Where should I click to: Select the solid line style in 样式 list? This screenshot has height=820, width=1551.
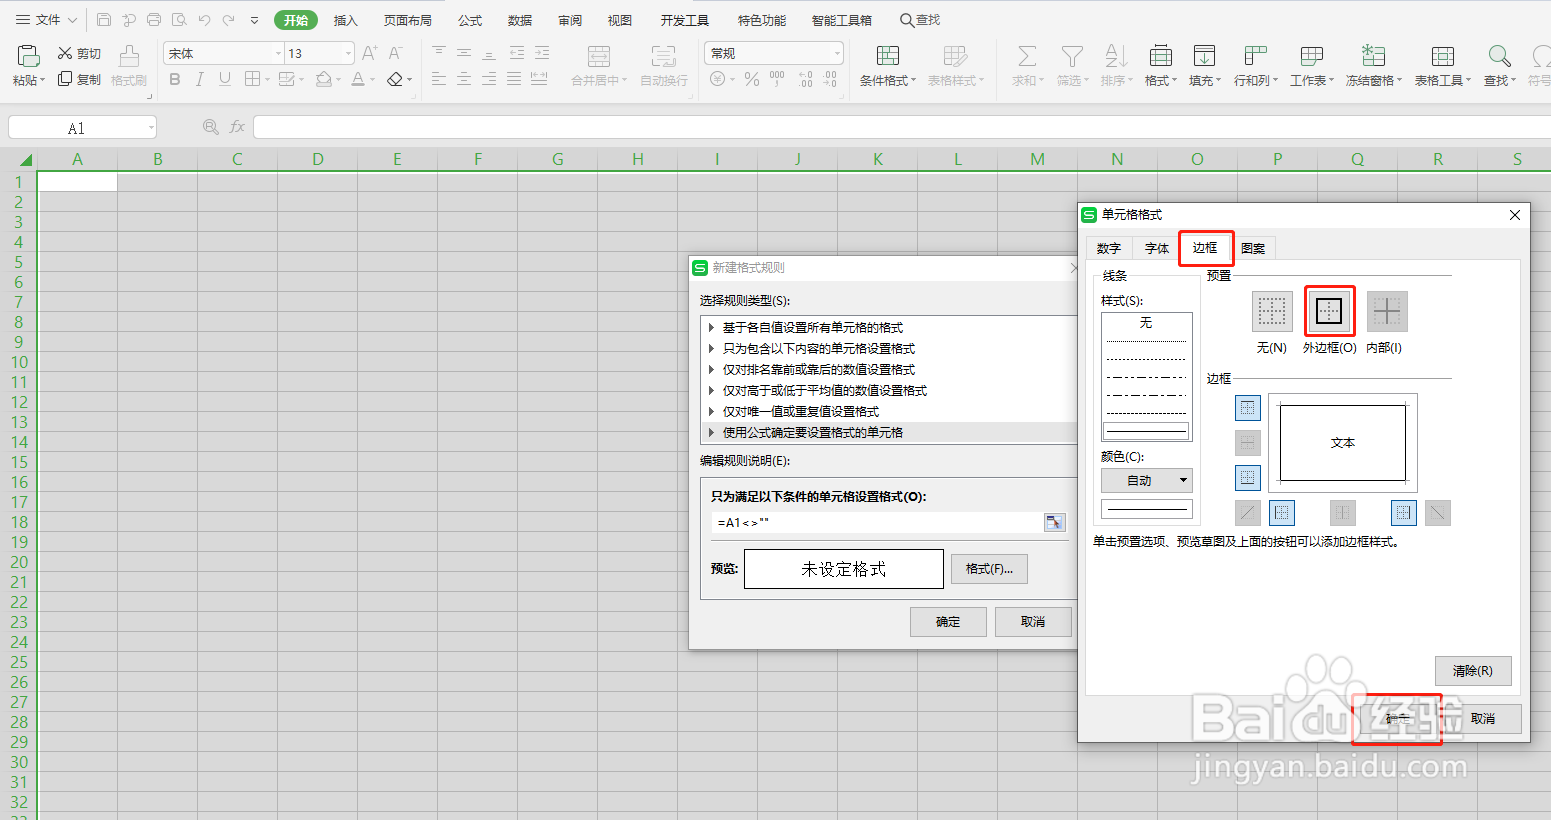pyautogui.click(x=1146, y=431)
